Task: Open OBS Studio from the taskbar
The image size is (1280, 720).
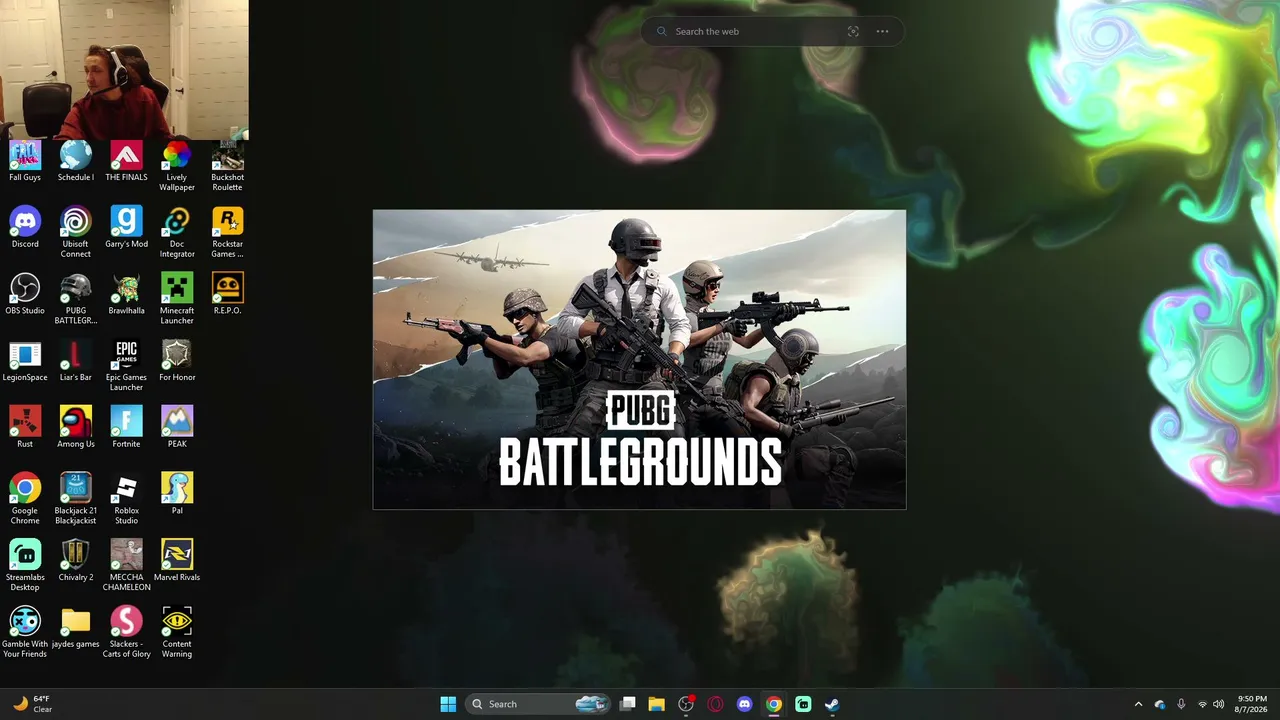Action: [686, 704]
